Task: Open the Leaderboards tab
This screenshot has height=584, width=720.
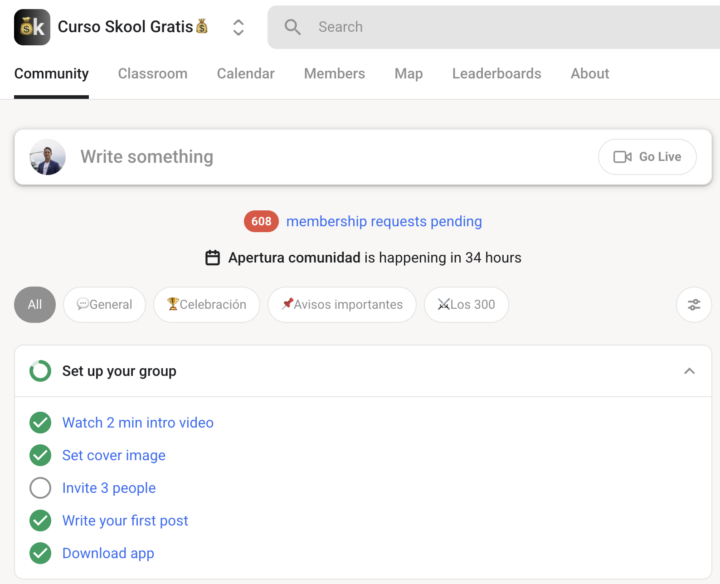Action: (496, 73)
